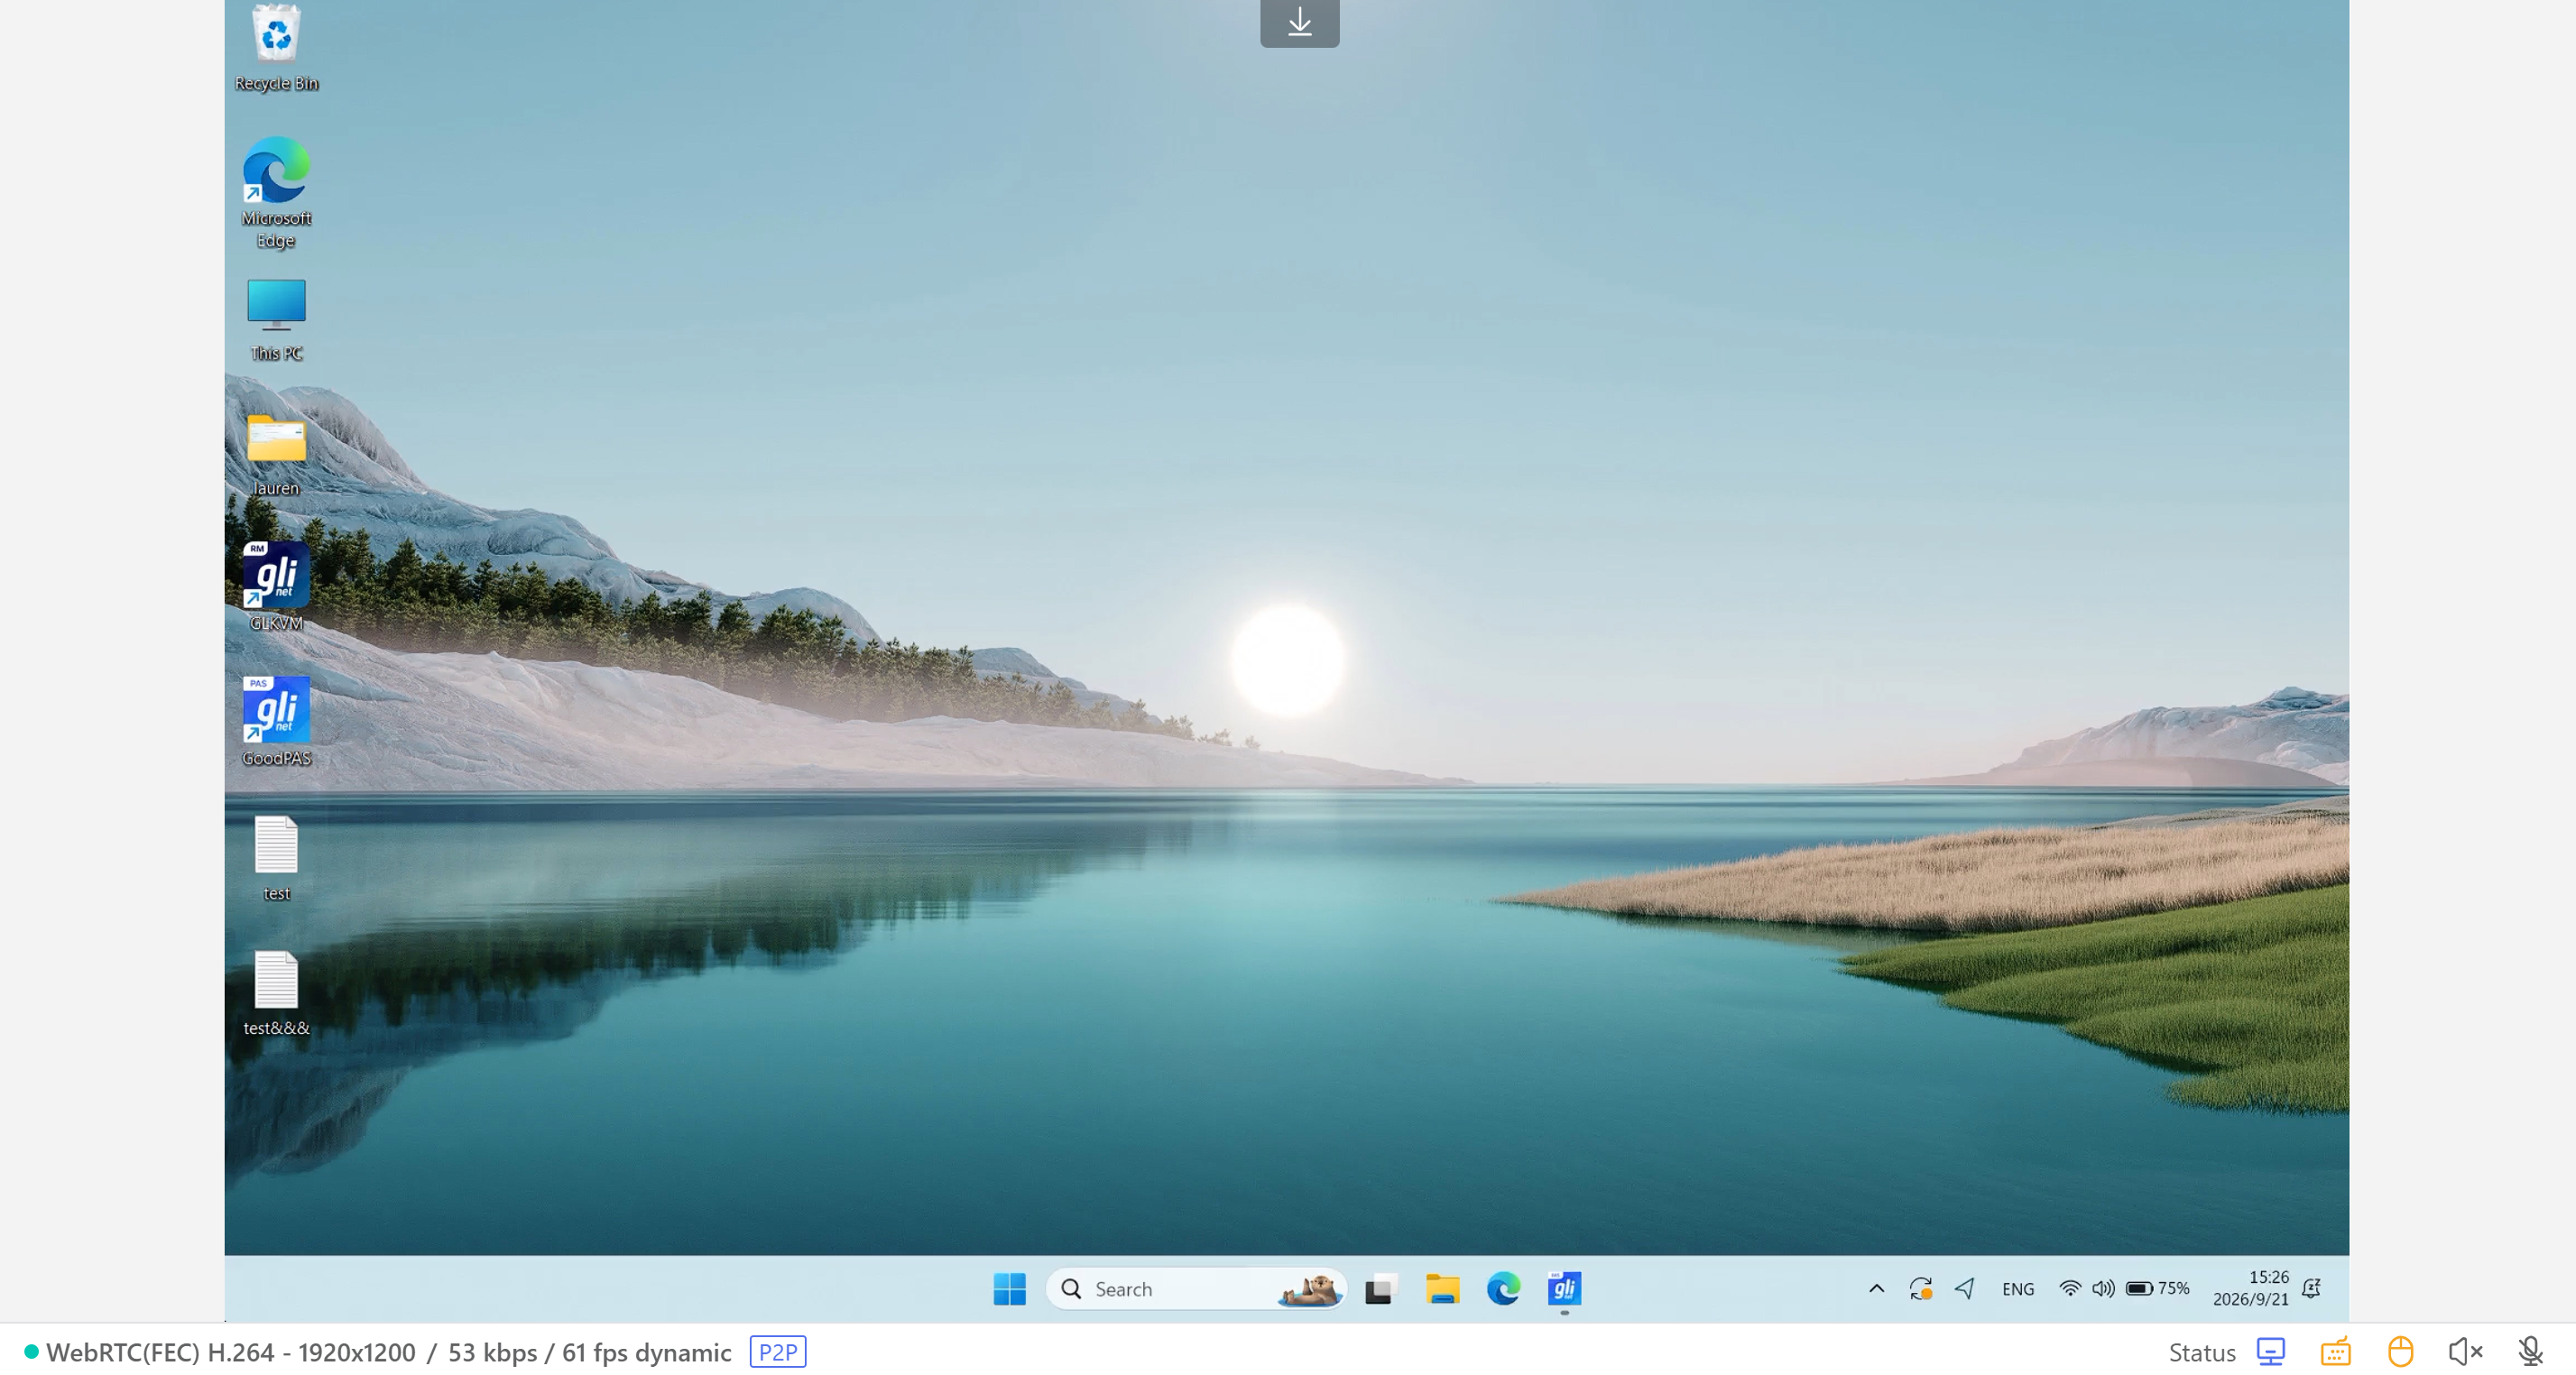Viewport: 2576px width, 1375px height.
Task: Click the orange keyboard status icon
Action: pos(2335,1351)
